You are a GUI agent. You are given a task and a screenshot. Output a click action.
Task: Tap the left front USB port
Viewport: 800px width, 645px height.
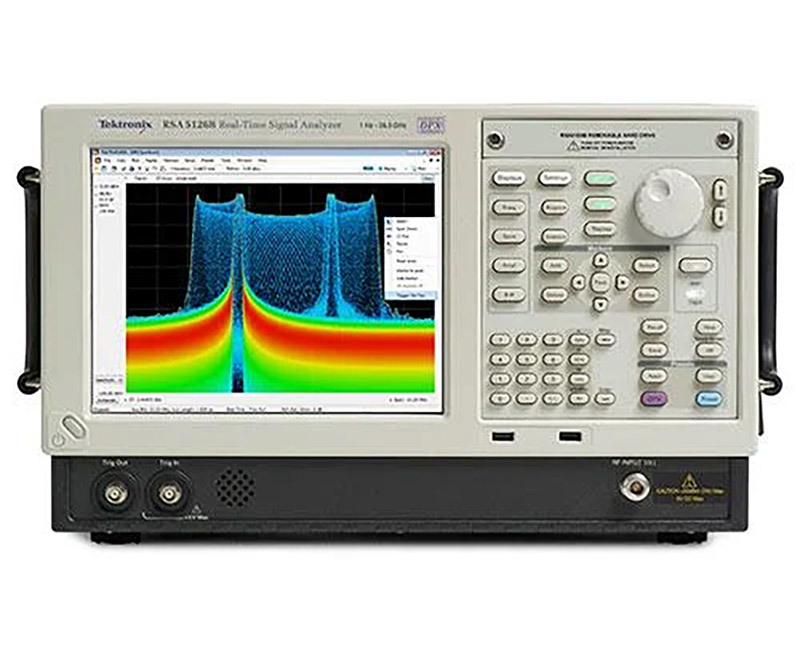tap(503, 437)
